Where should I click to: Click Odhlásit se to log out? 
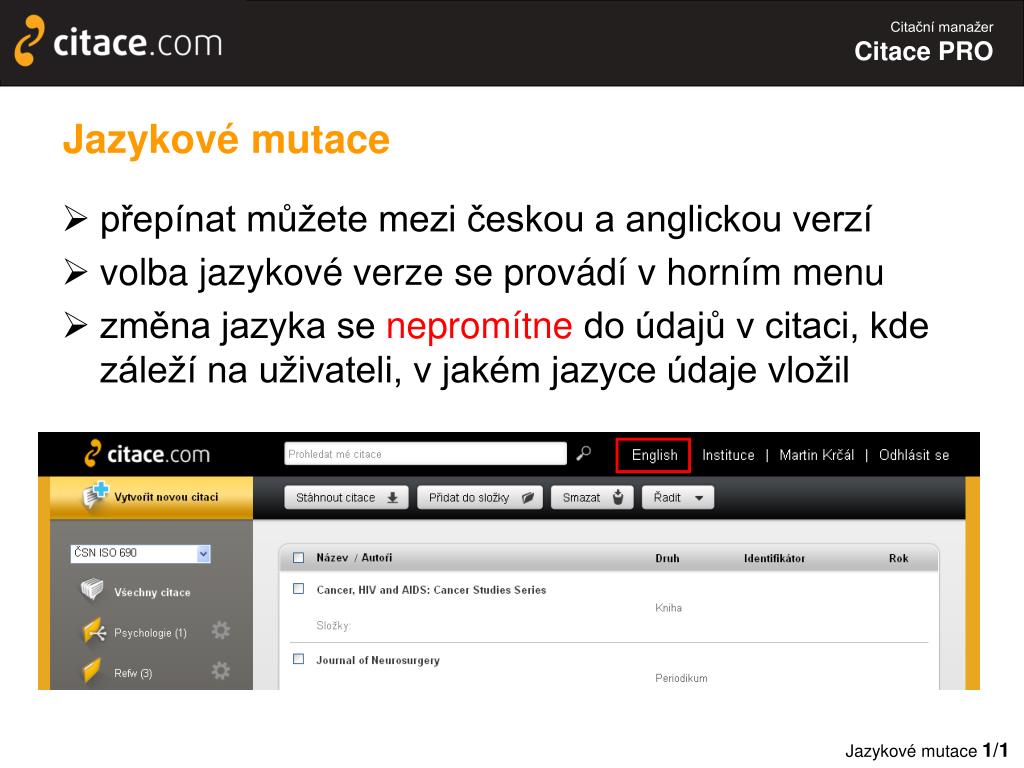914,455
